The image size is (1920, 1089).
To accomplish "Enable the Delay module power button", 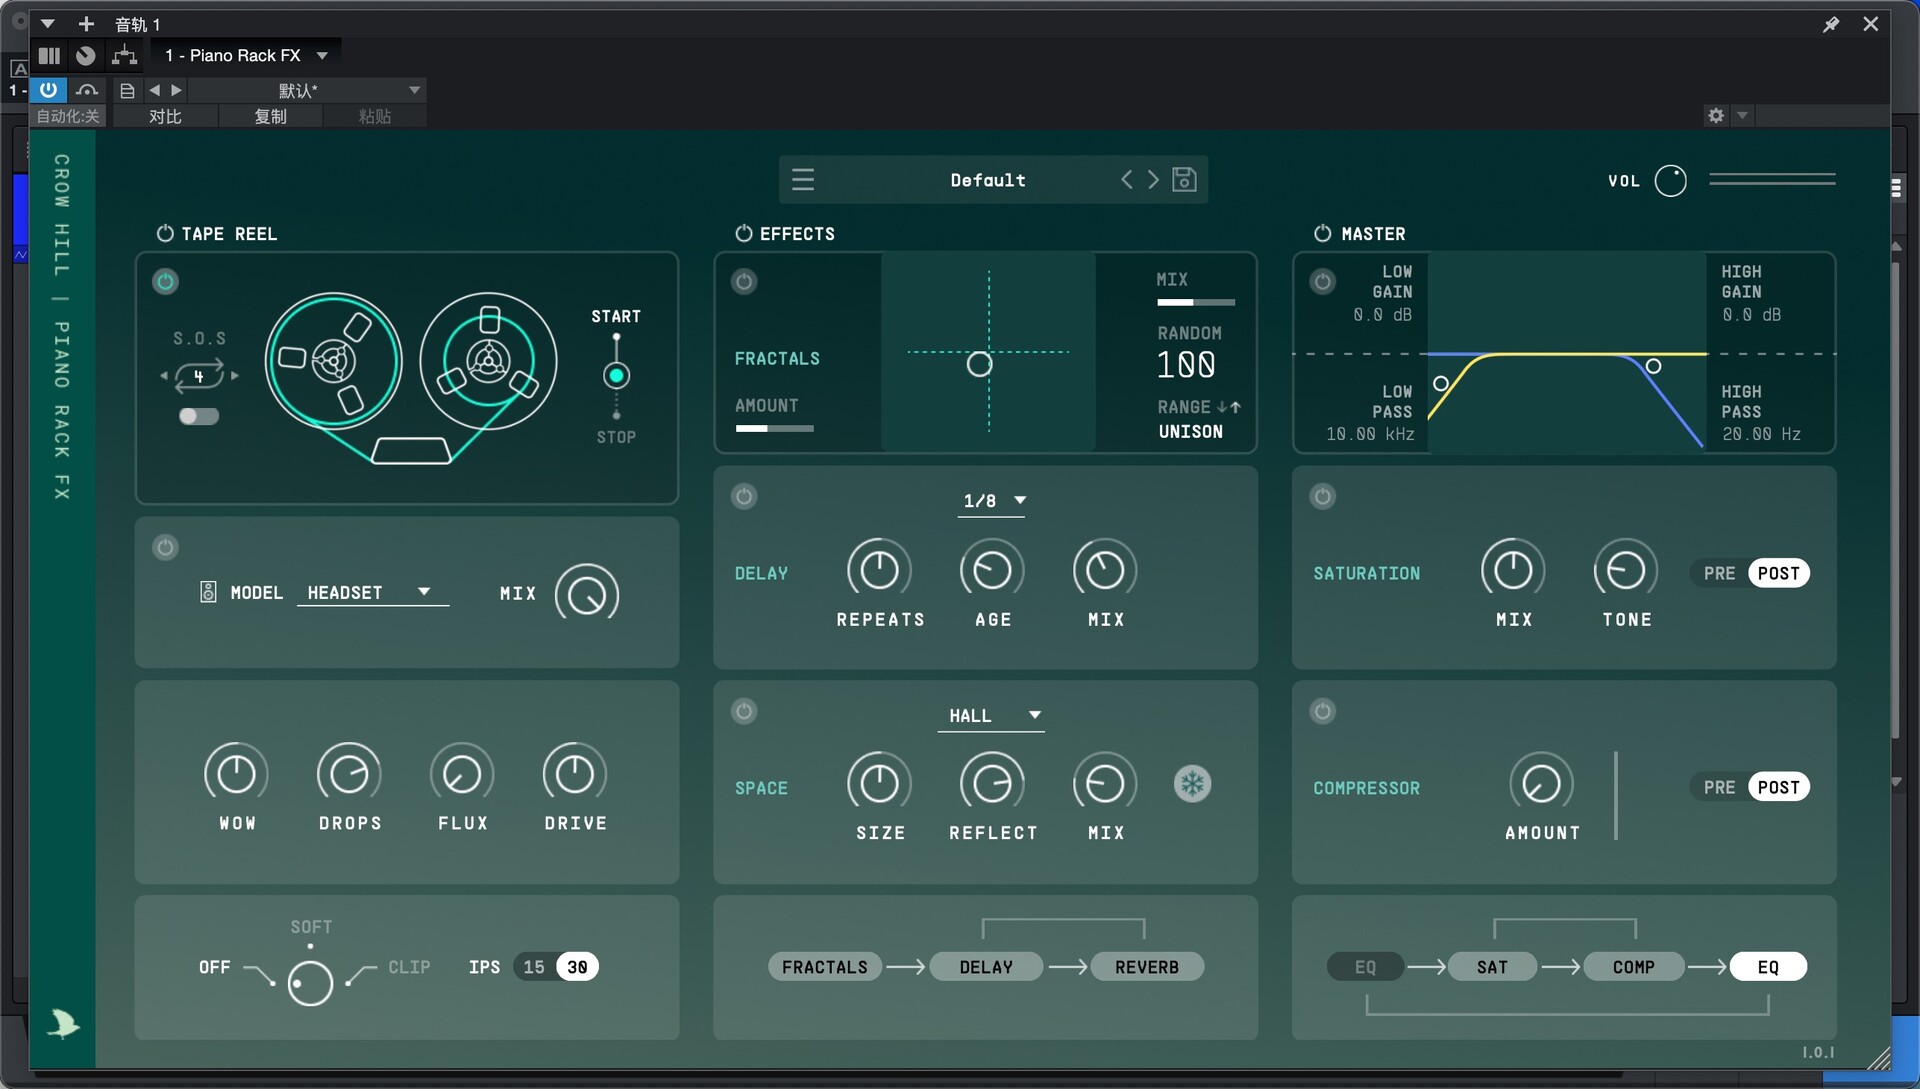I will (744, 497).
